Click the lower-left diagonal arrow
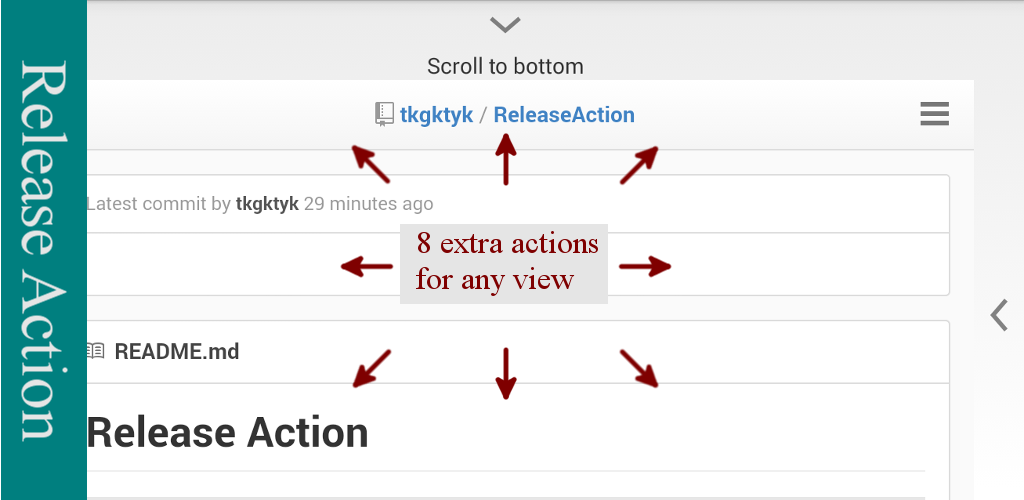This screenshot has height=500, width=1024. [x=371, y=367]
